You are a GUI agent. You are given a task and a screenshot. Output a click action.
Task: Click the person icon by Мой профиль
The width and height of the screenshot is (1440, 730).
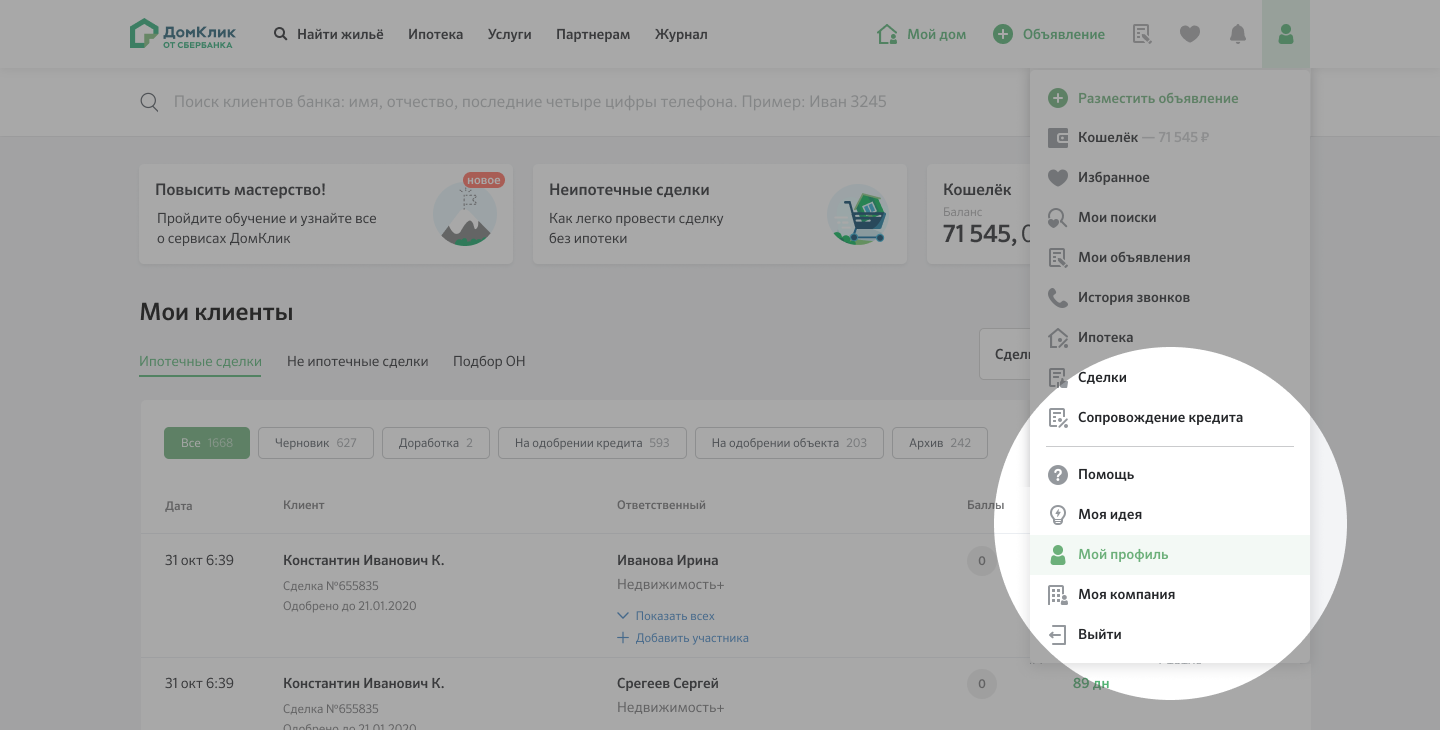[x=1057, y=555]
